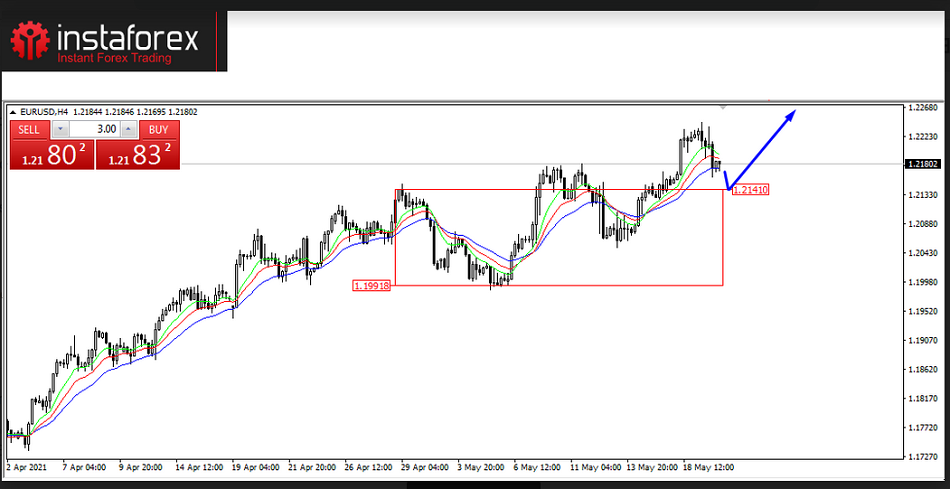
Task: Click the BUY button
Action: point(158,129)
